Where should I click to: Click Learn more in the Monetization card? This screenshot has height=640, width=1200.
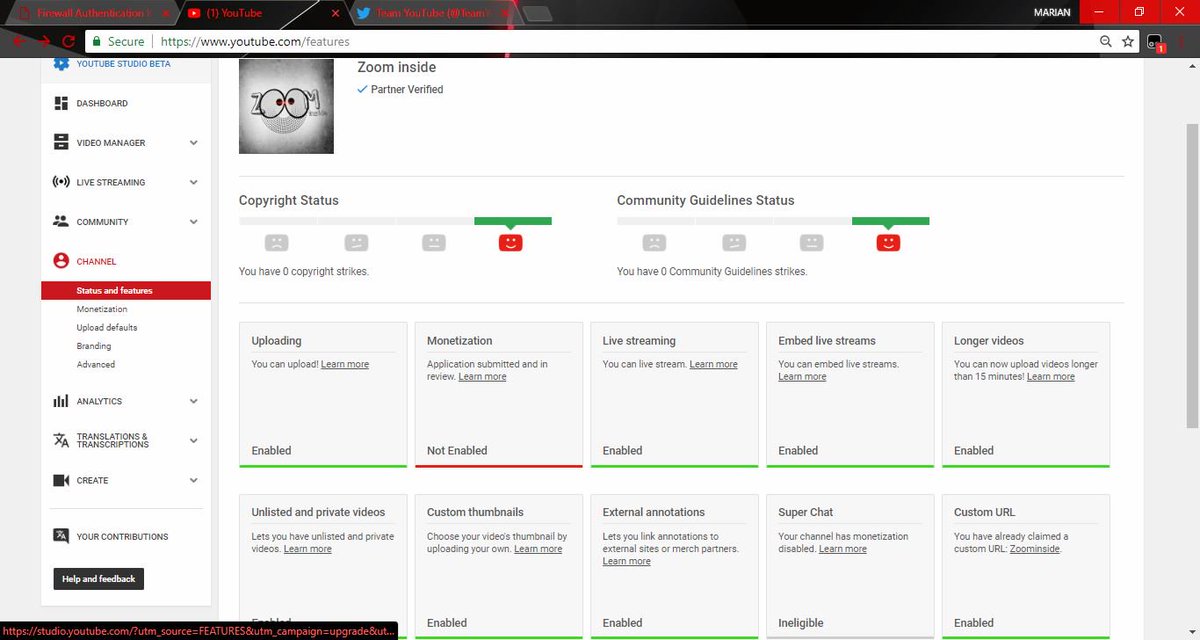(482, 377)
